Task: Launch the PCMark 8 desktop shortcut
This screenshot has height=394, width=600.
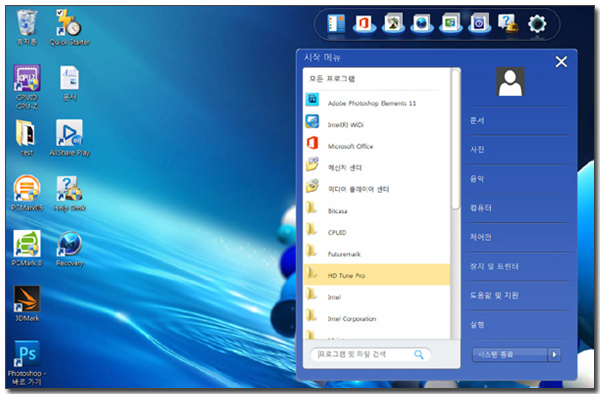Action: [27, 248]
